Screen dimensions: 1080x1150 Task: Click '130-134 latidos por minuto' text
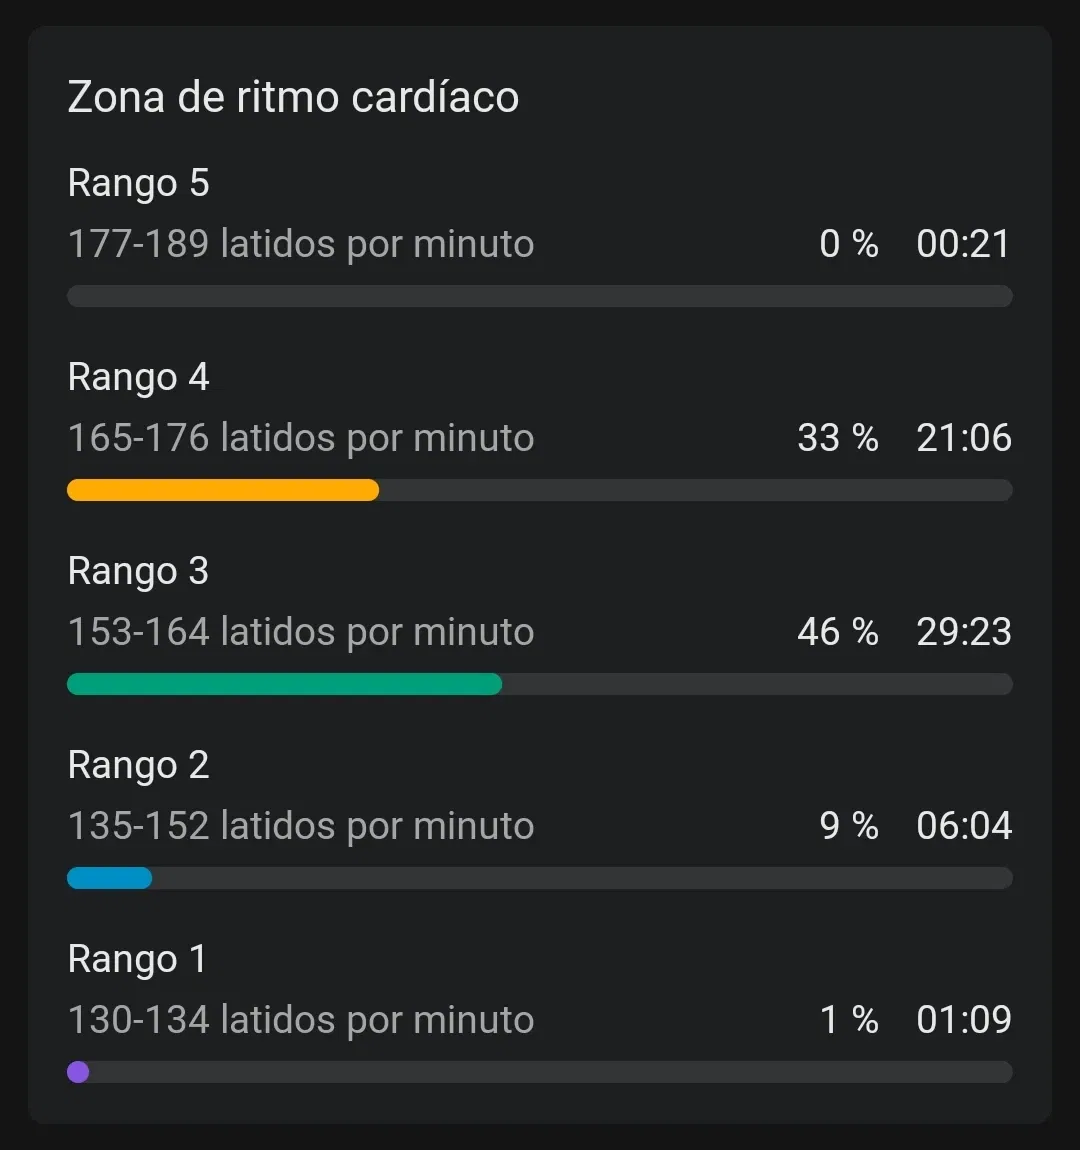[x=301, y=1020]
